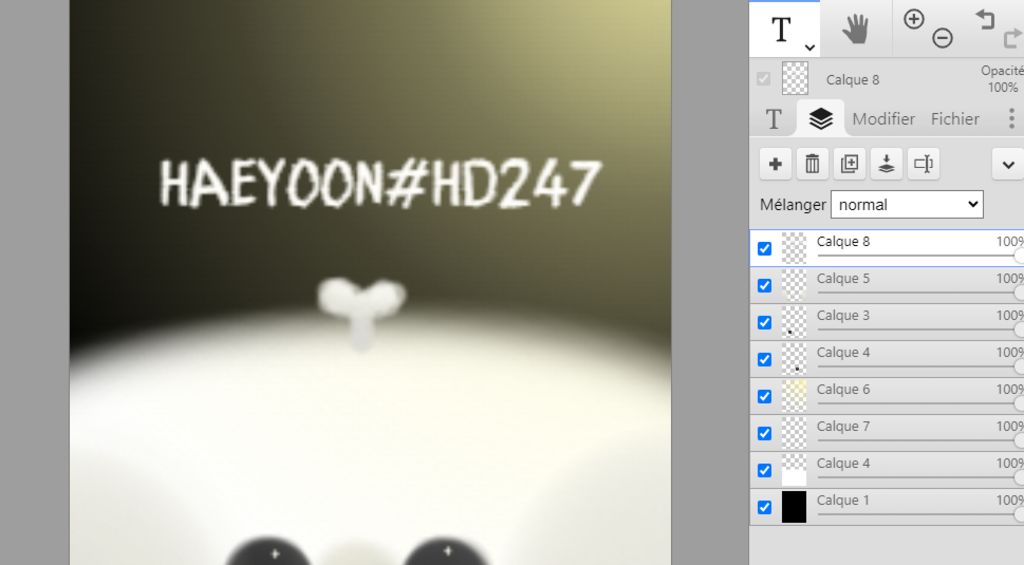This screenshot has width=1024, height=565.
Task: Toggle checkbox of Calque 4 above Calque 1
Action: [x=764, y=470]
